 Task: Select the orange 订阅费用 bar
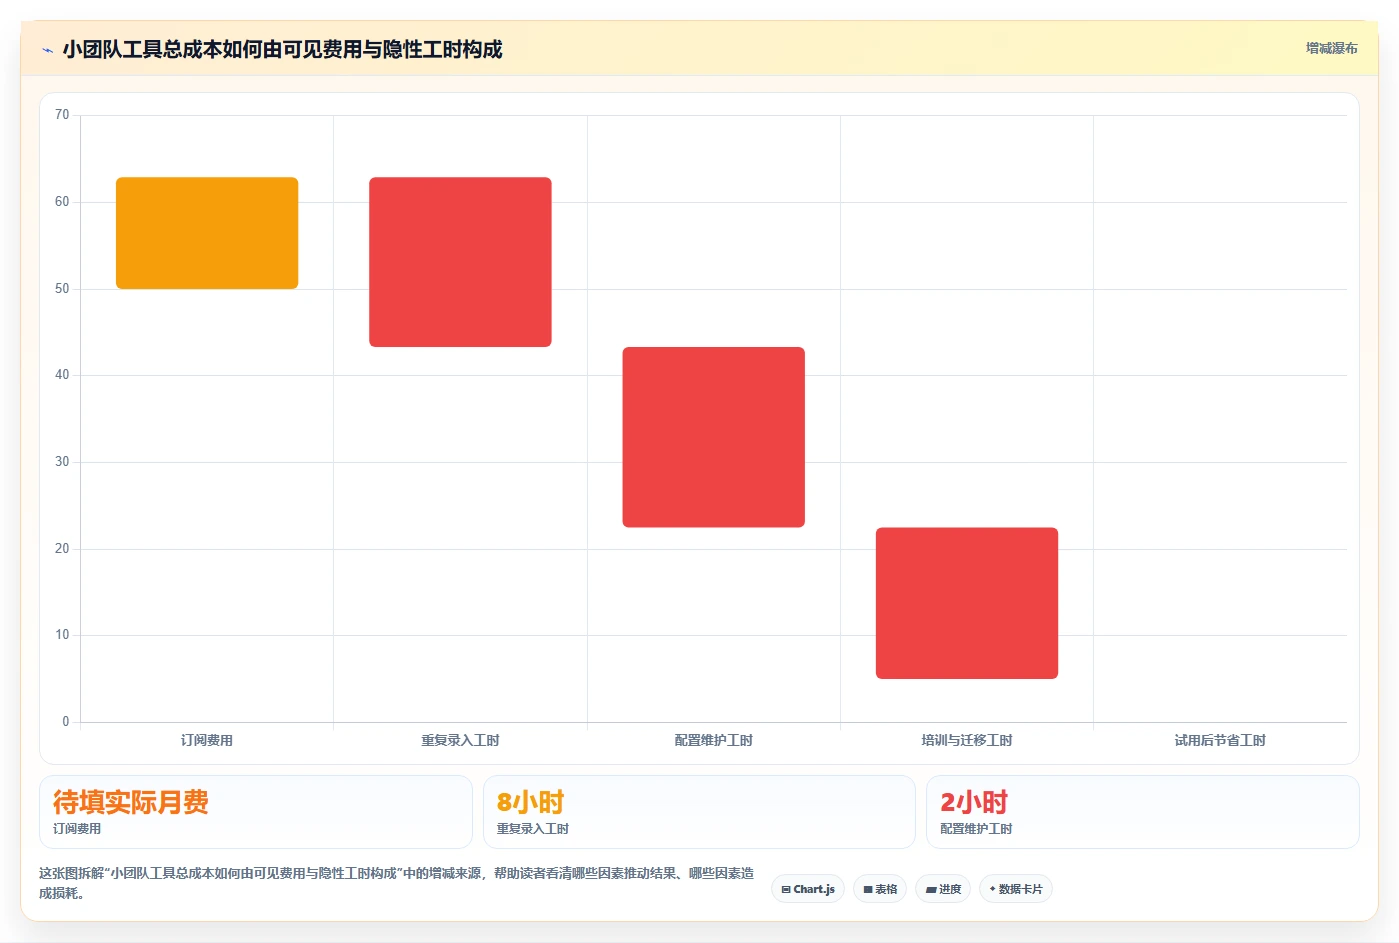point(207,233)
